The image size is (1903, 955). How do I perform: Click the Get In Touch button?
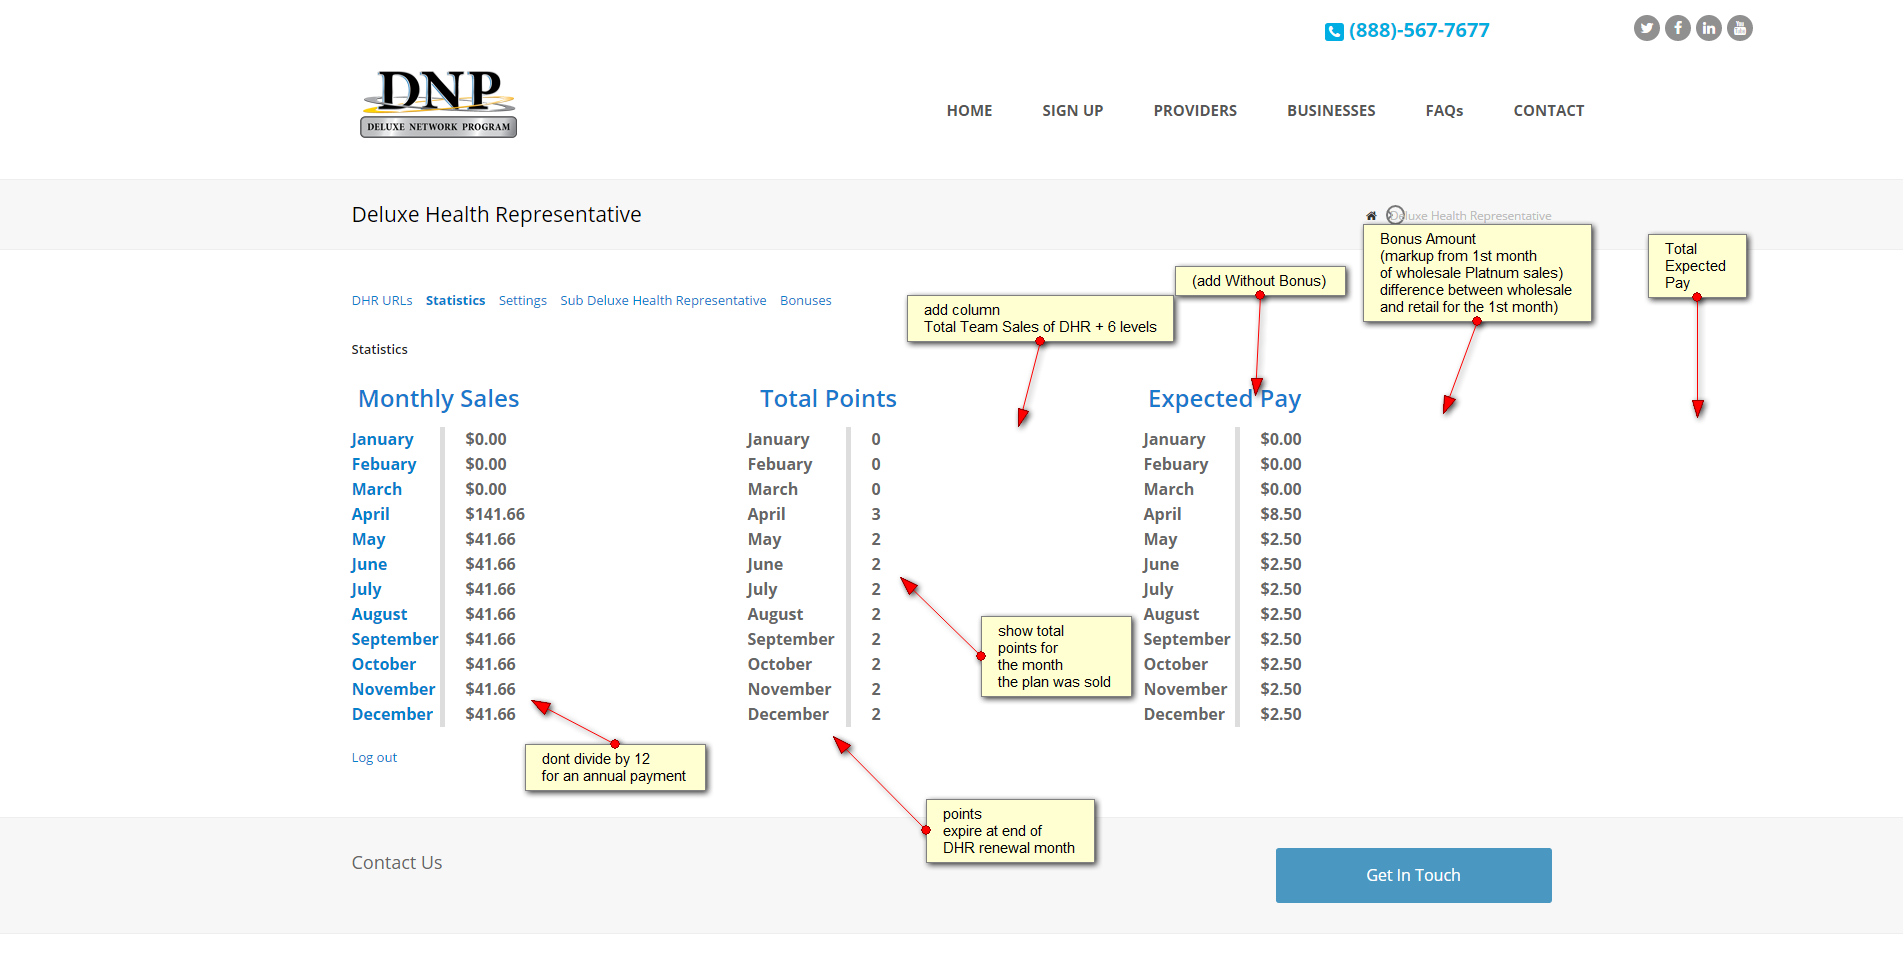pos(1414,876)
